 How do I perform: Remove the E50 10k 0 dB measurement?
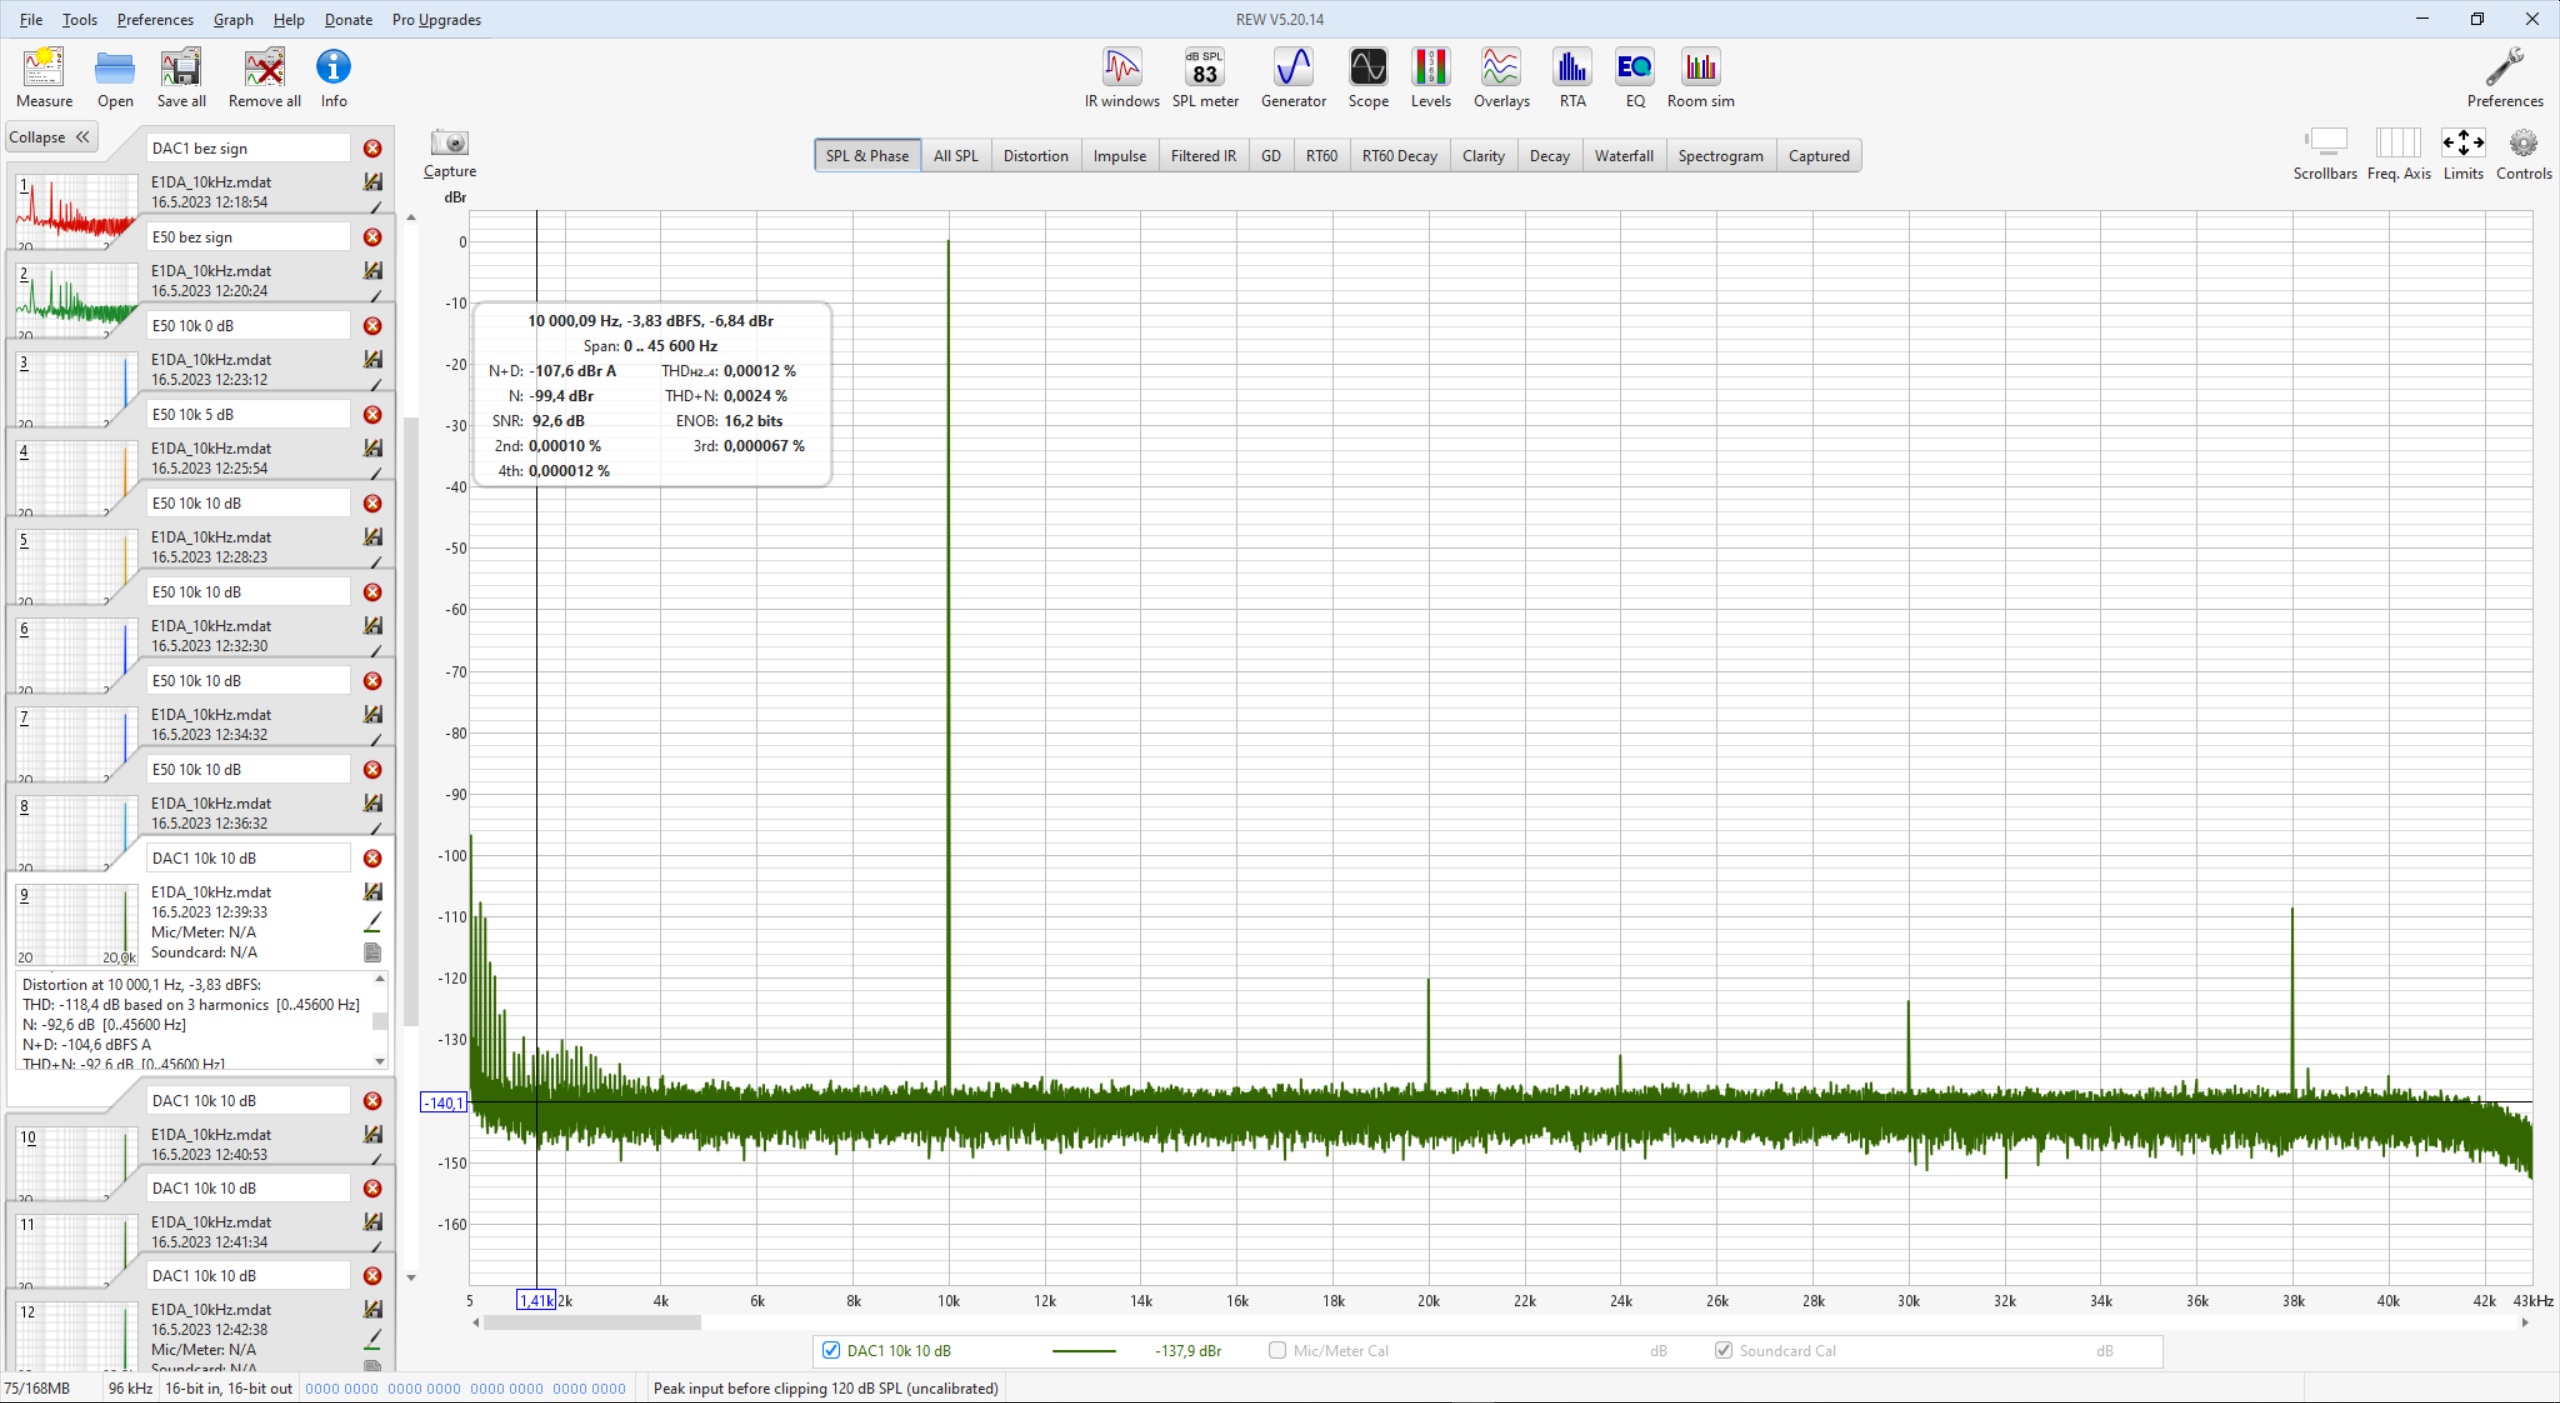(x=372, y=326)
